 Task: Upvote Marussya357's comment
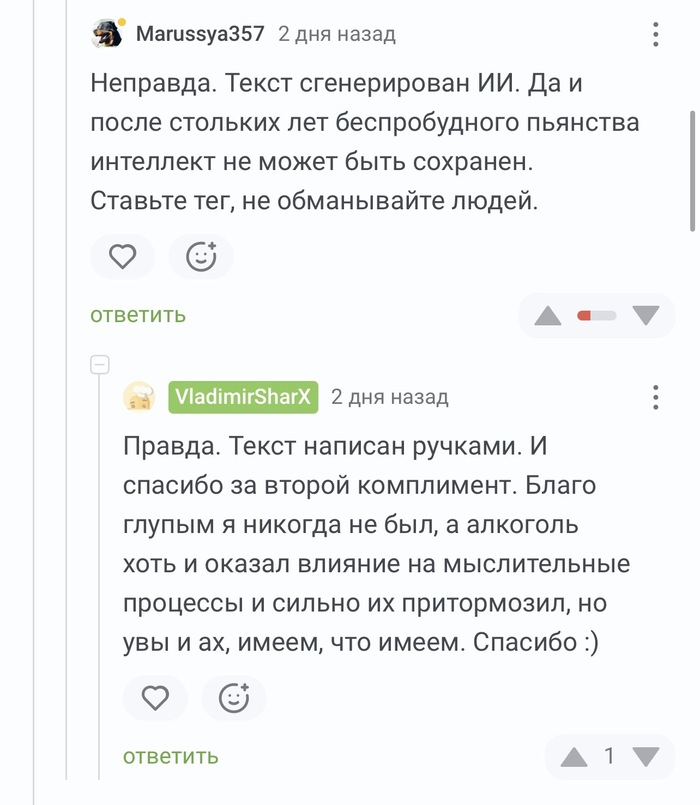pyautogui.click(x=548, y=316)
